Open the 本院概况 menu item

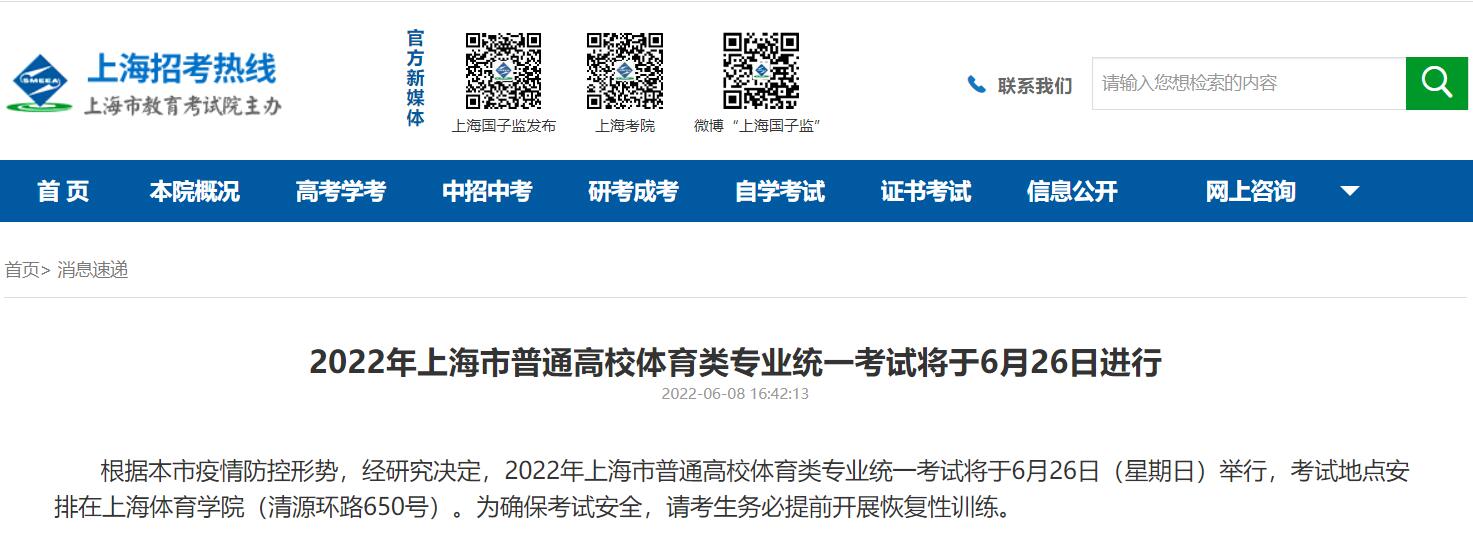coord(195,191)
